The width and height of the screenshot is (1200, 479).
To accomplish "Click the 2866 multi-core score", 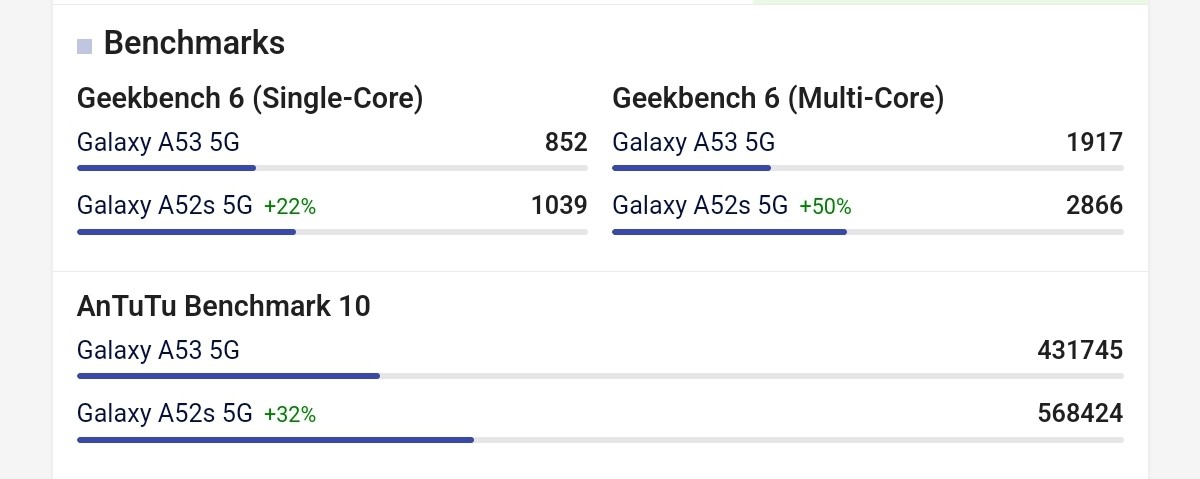I will [x=1095, y=206].
